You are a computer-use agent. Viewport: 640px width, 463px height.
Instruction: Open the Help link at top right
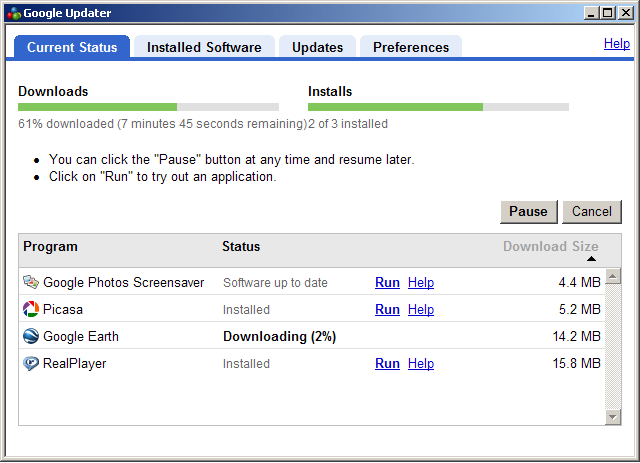[x=617, y=43]
